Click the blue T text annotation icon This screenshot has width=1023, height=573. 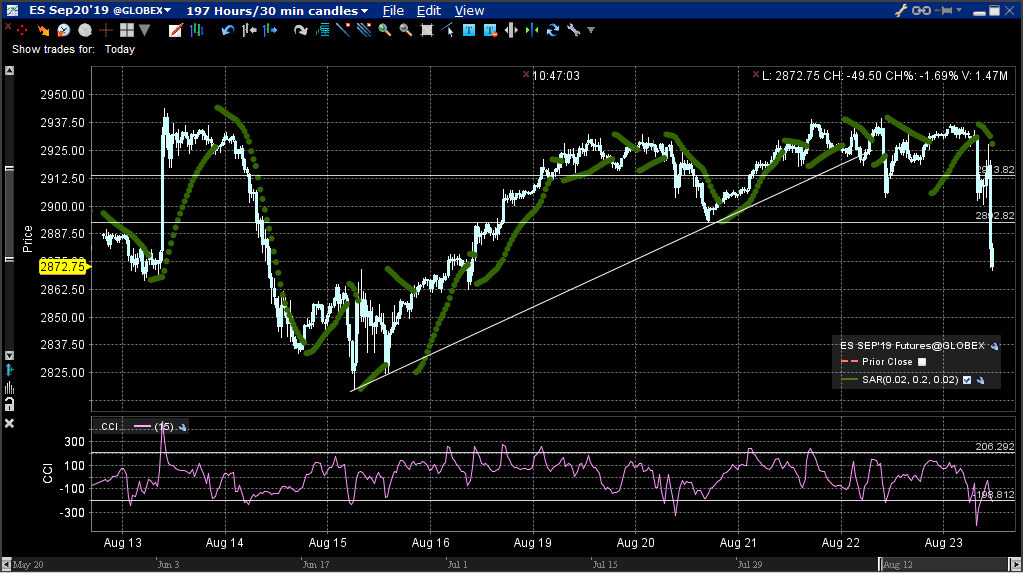(468, 30)
